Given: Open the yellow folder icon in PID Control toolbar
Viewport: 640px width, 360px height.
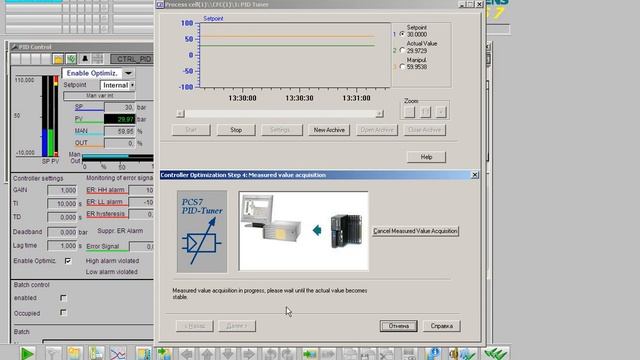Looking at the screenshot, I should point(58,59).
